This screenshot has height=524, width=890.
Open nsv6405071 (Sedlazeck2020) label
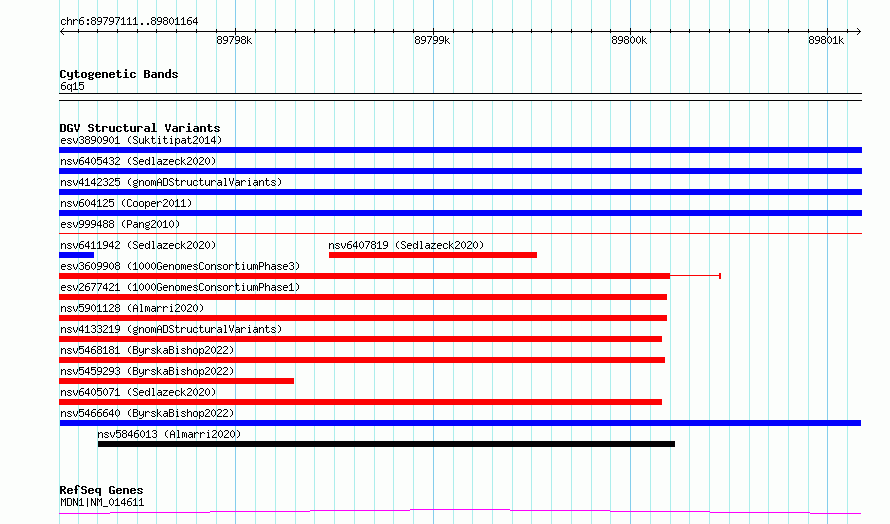pyautogui.click(x=138, y=392)
